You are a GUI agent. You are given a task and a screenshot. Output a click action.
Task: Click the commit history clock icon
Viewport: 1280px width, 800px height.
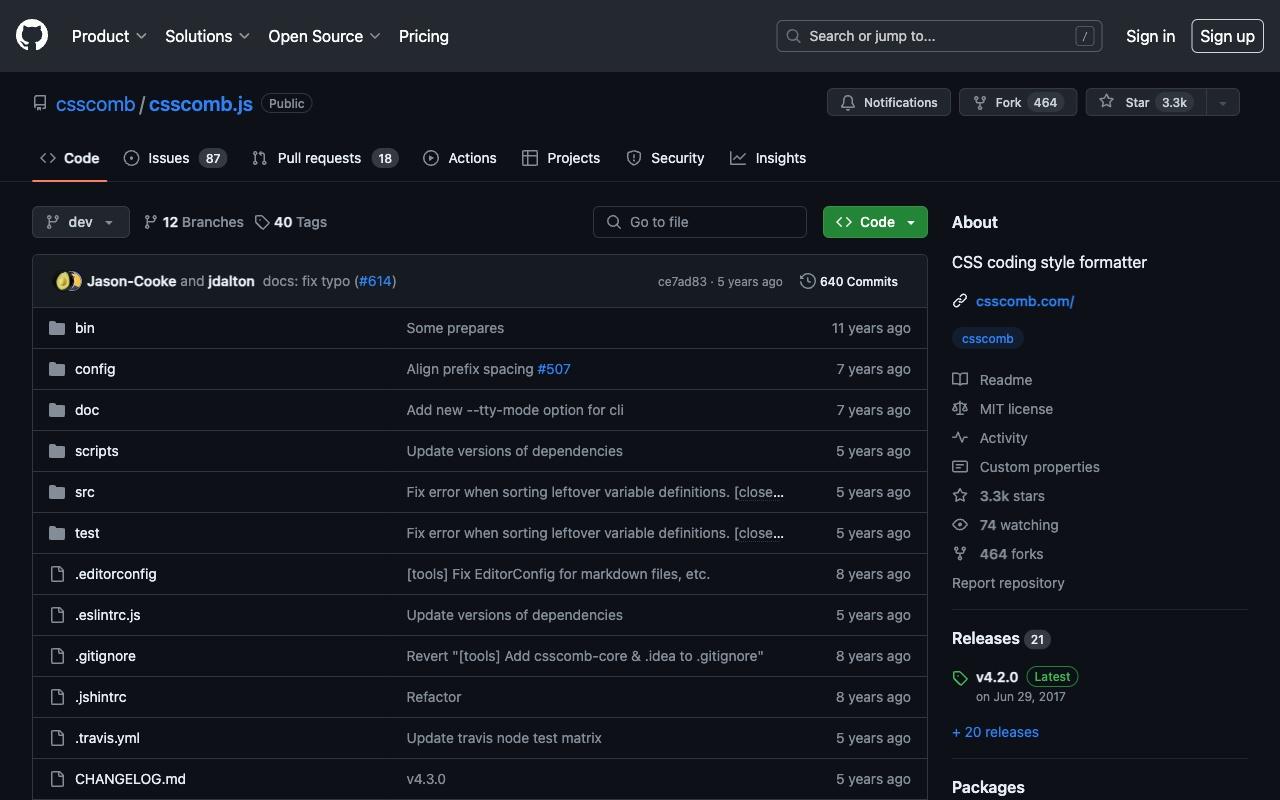pyautogui.click(x=808, y=281)
